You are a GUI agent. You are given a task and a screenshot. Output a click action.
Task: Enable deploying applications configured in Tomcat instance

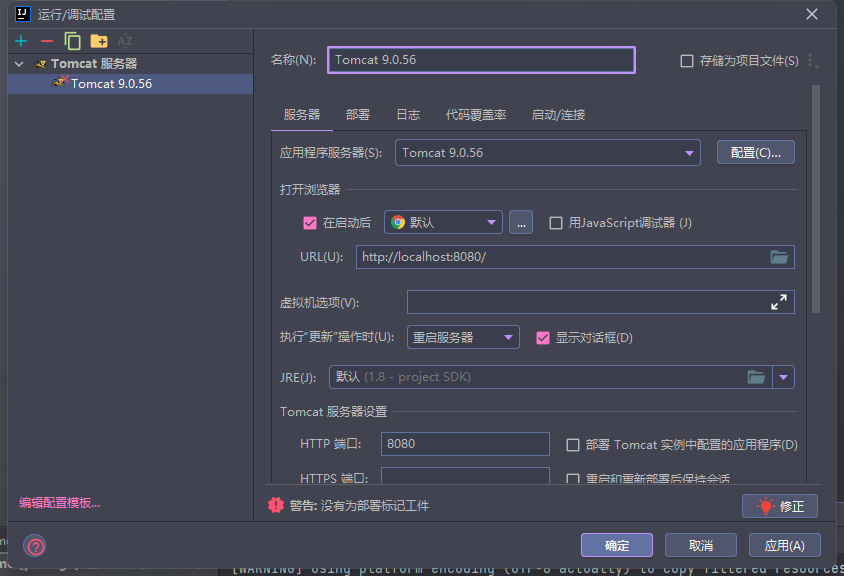(x=573, y=445)
